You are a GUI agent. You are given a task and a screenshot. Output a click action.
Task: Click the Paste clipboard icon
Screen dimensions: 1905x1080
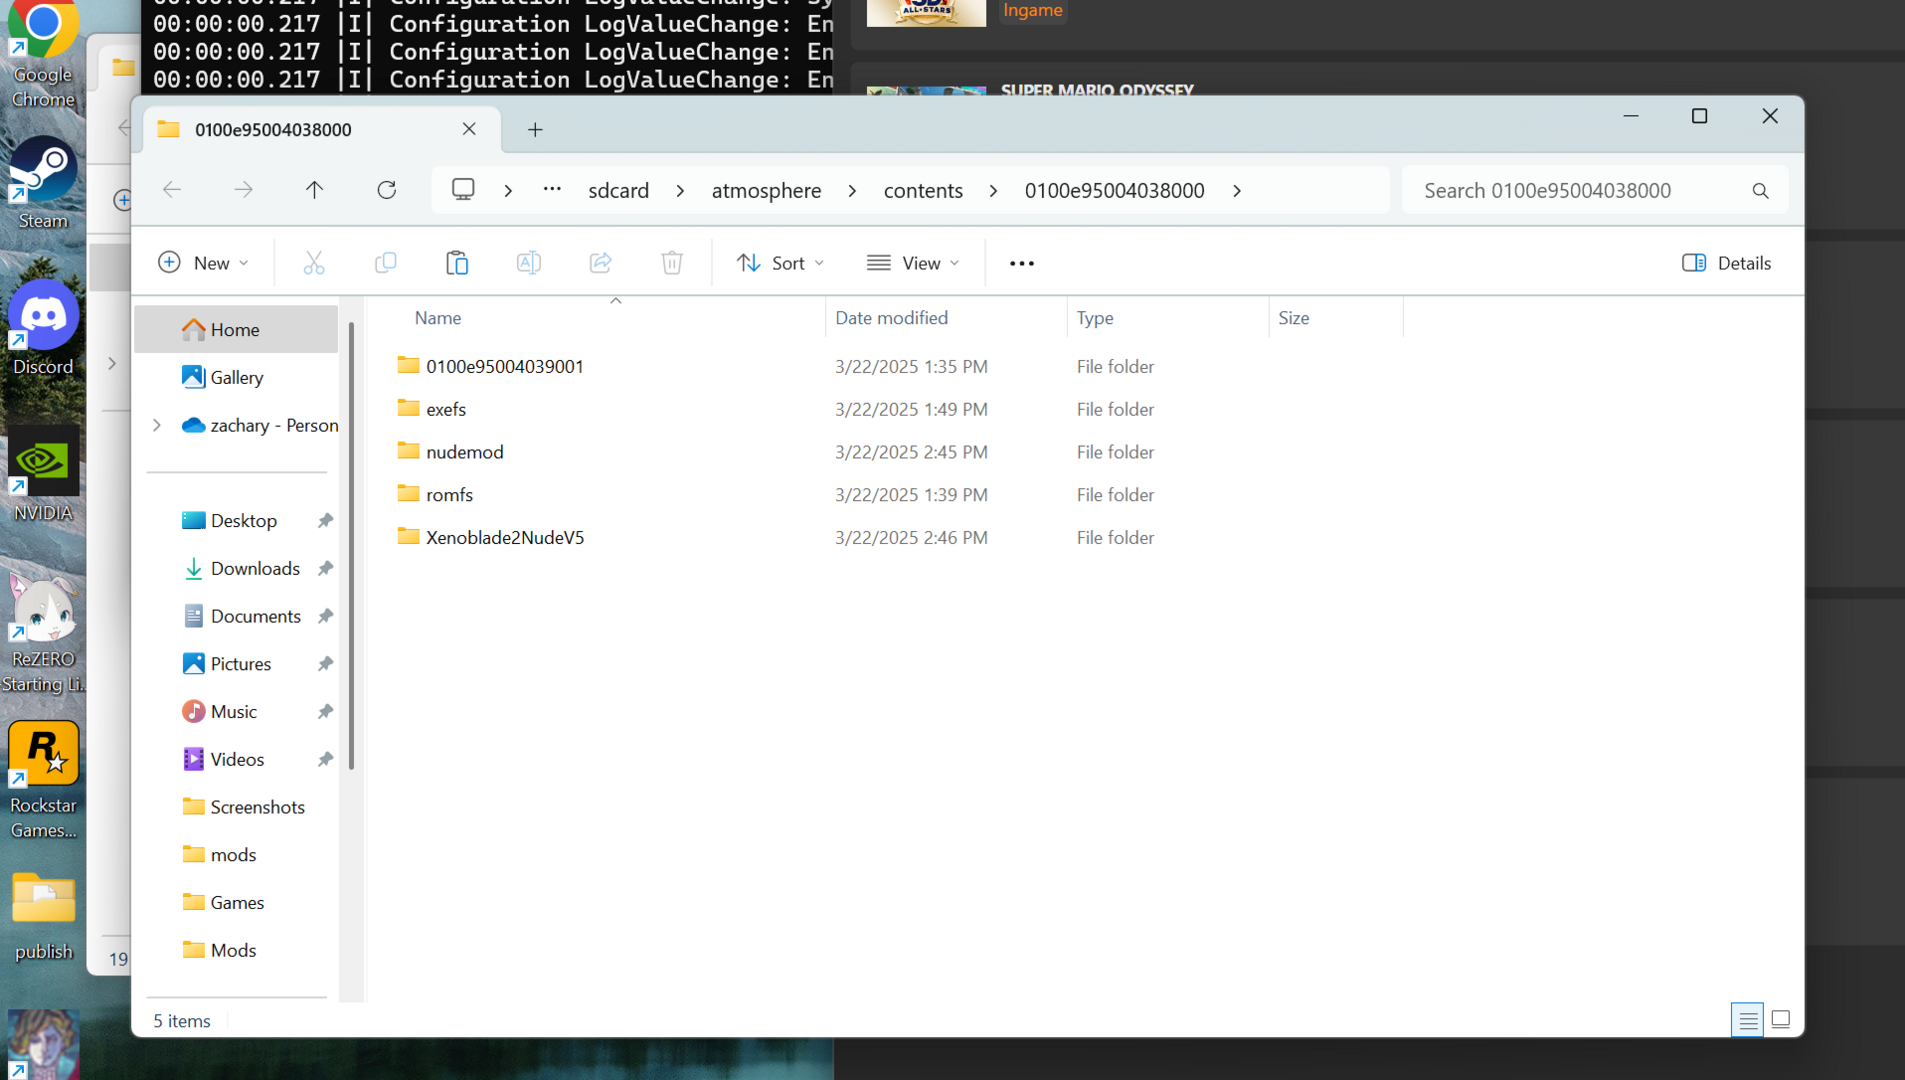tap(457, 263)
